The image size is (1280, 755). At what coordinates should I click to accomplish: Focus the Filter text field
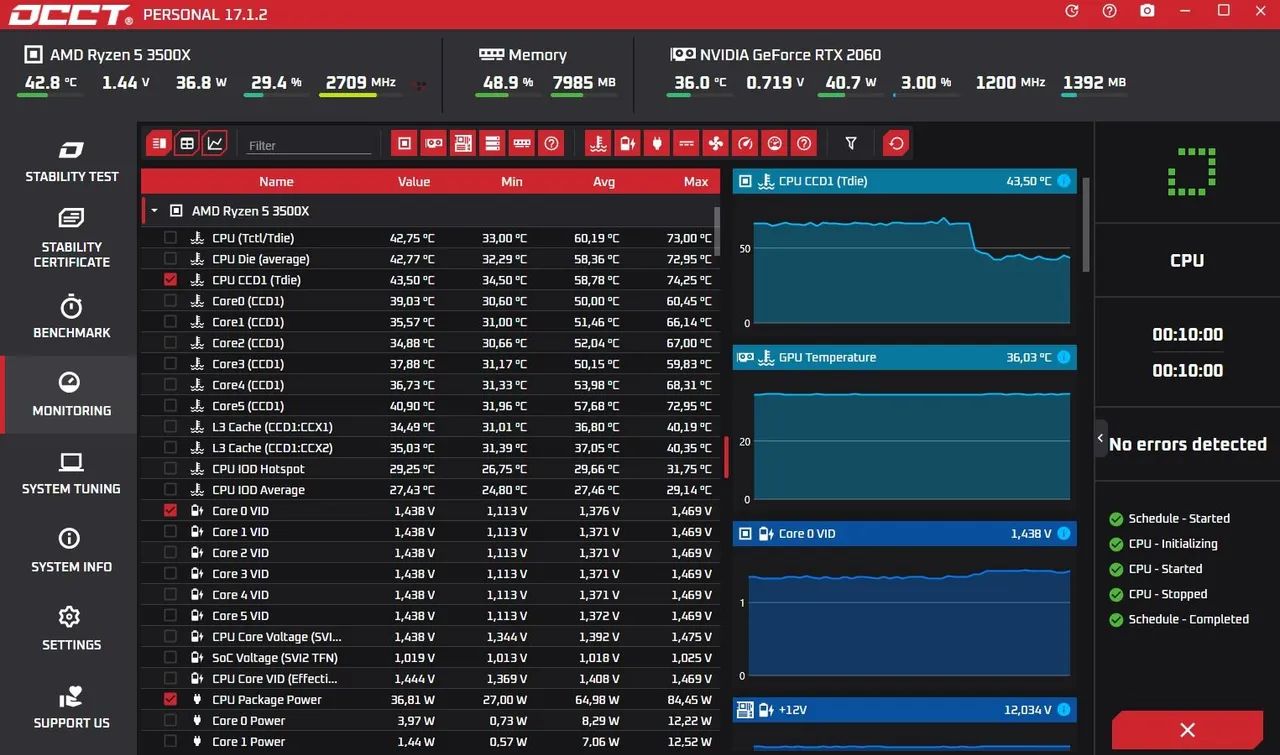click(309, 145)
